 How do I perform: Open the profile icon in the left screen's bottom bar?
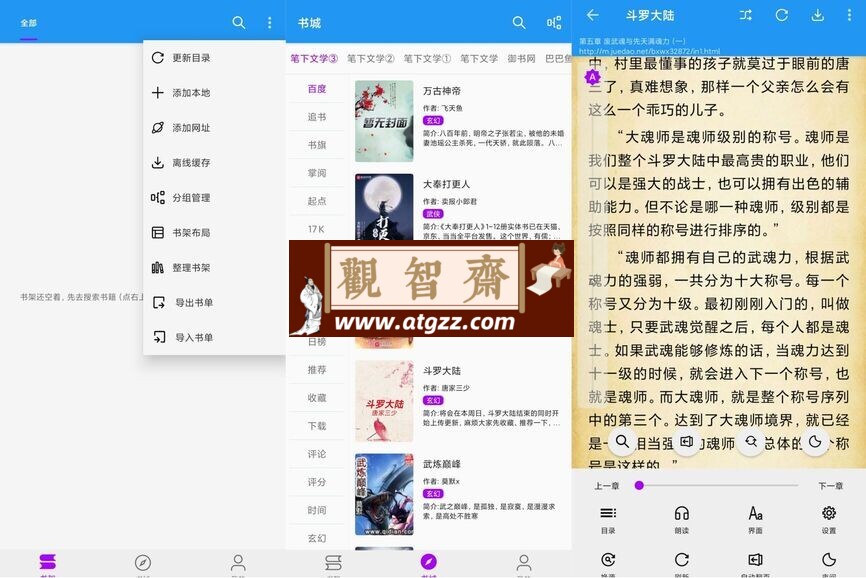tap(238, 563)
